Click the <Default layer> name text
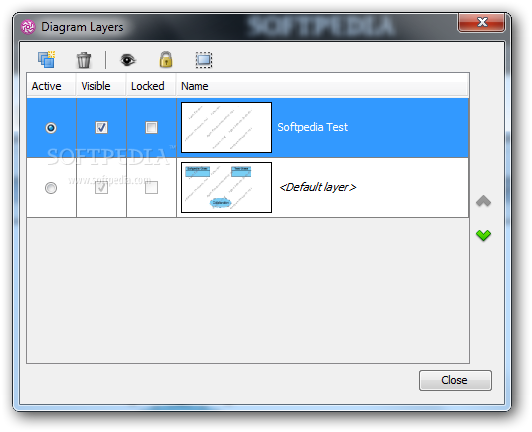The height and width of the screenshot is (432, 532). point(318,187)
